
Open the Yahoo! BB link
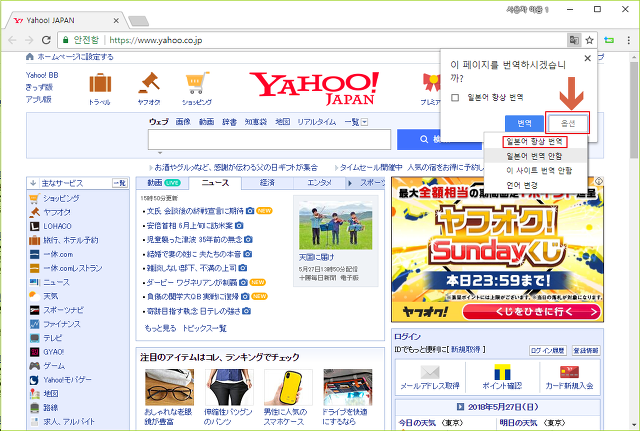point(42,75)
